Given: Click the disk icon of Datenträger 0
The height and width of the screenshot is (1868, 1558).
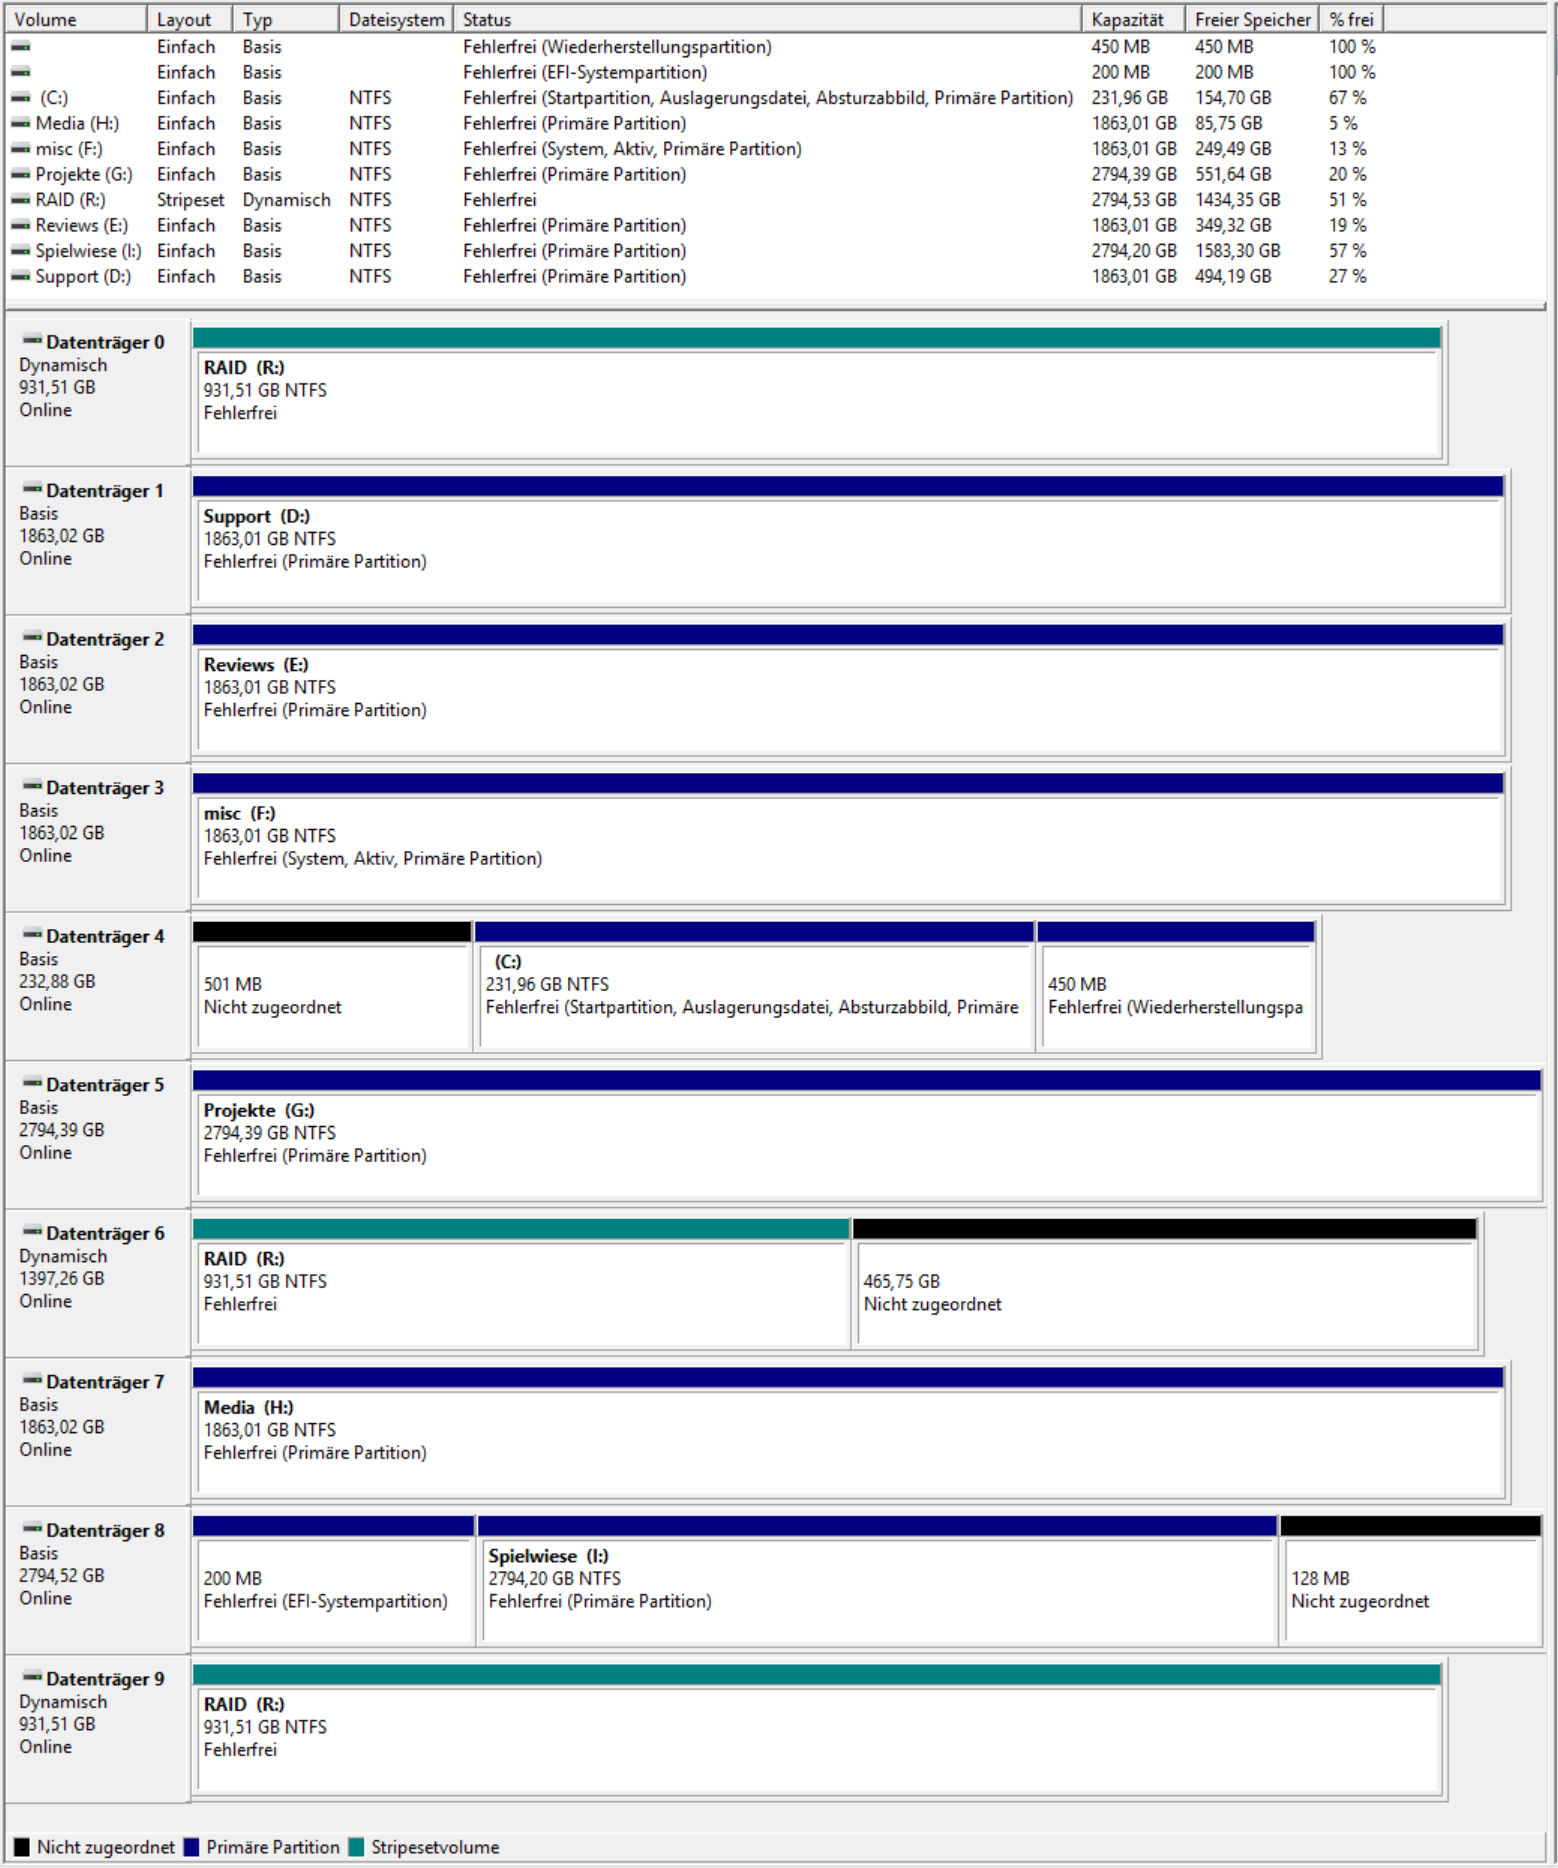Looking at the screenshot, I should 32,341.
